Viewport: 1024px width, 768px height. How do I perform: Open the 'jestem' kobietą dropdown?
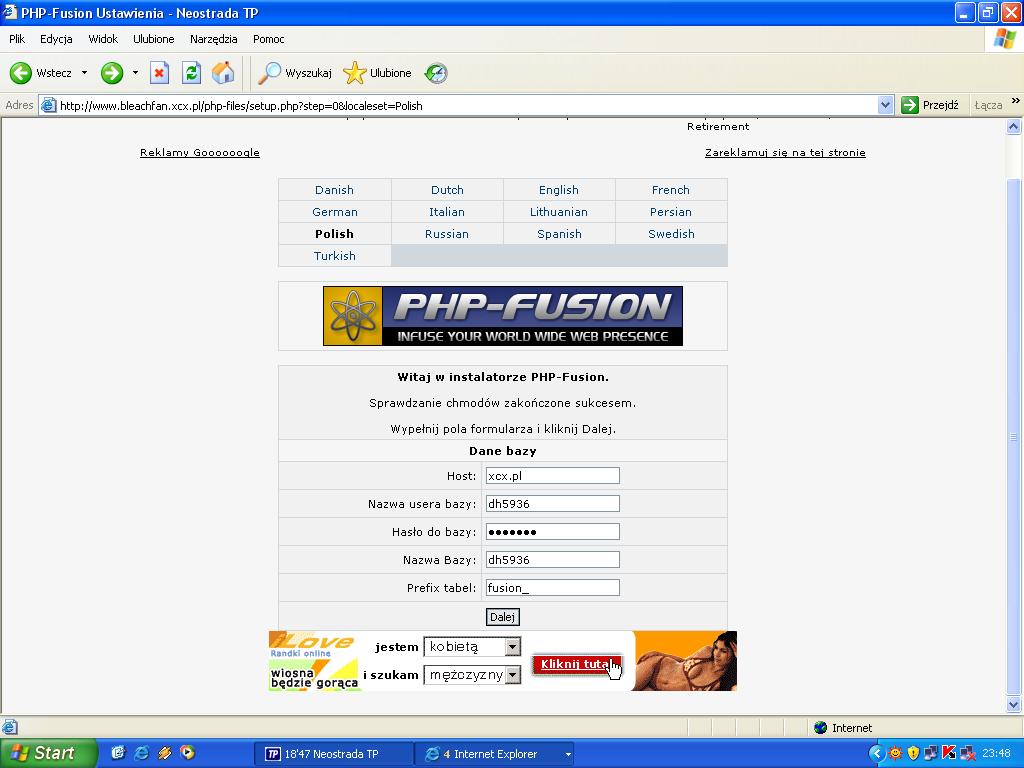point(513,647)
